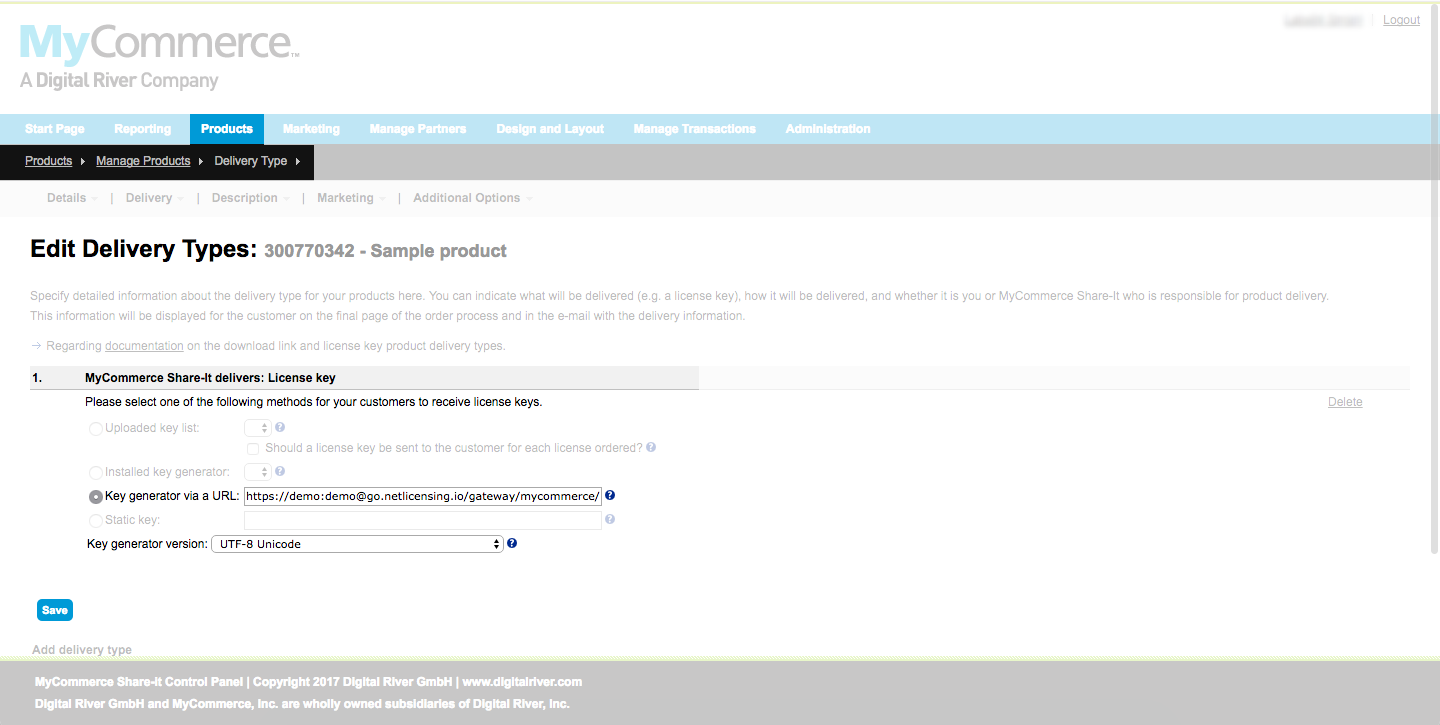Expand the Marketing submenu under breadcrumb
Screen dimensions: 1440x725
pos(352,198)
